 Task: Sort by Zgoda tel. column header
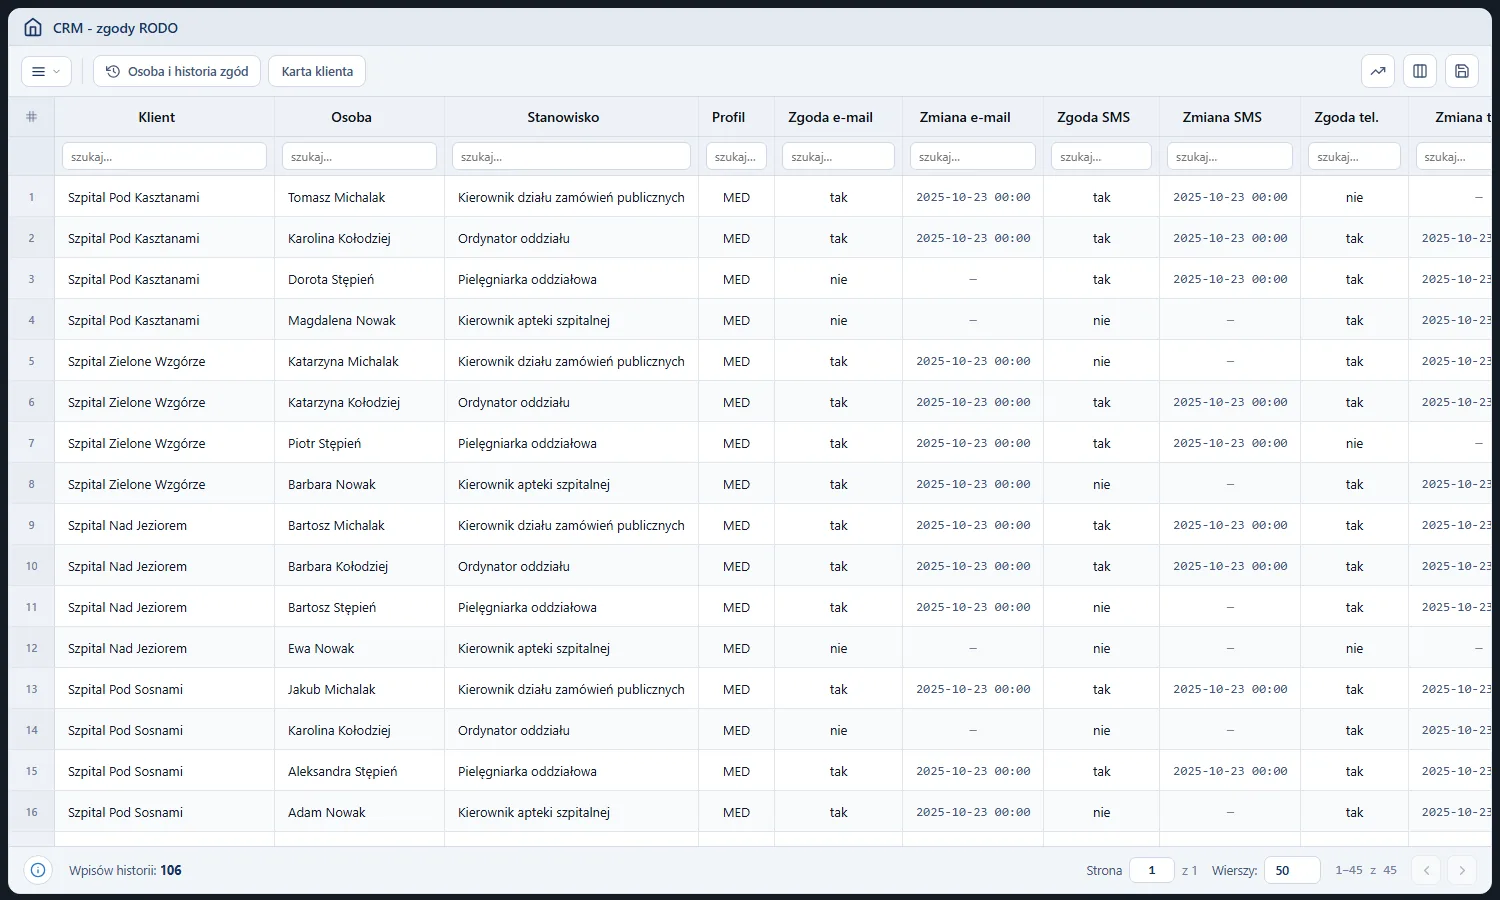(1346, 117)
